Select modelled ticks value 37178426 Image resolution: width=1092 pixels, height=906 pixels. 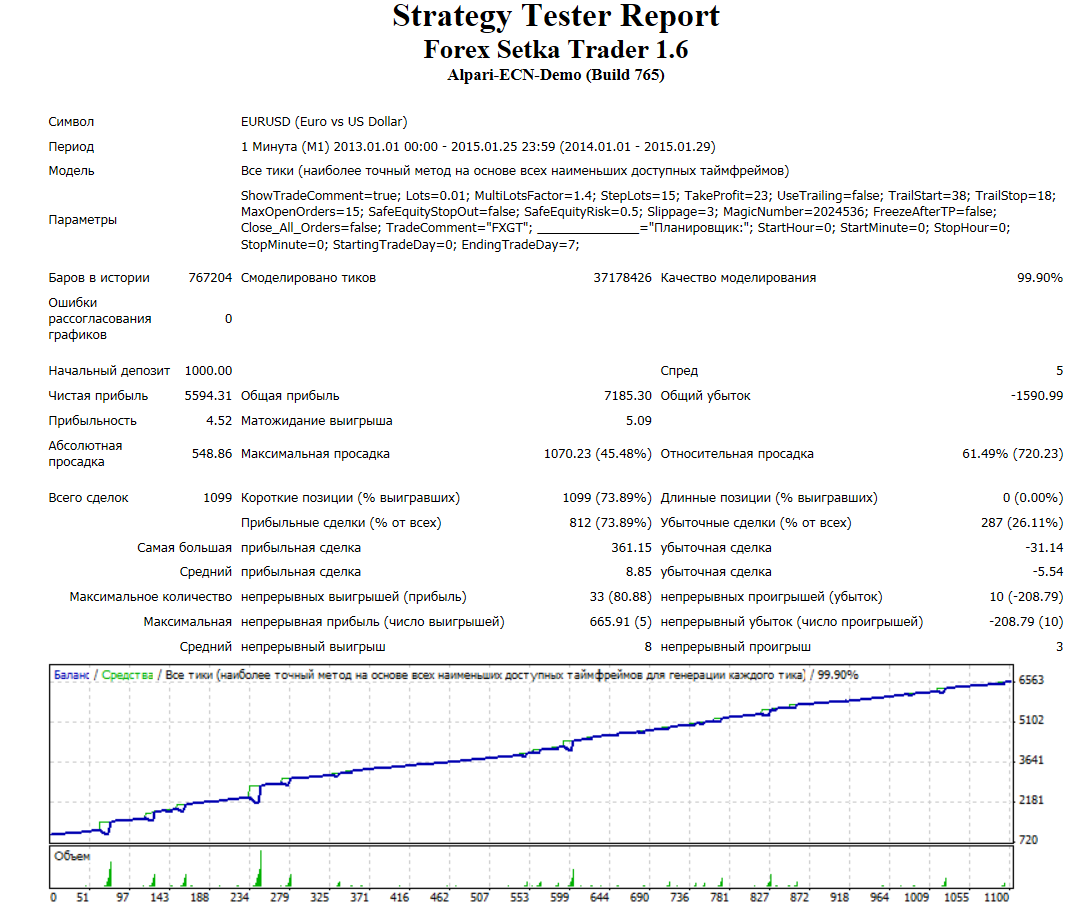[x=622, y=278]
